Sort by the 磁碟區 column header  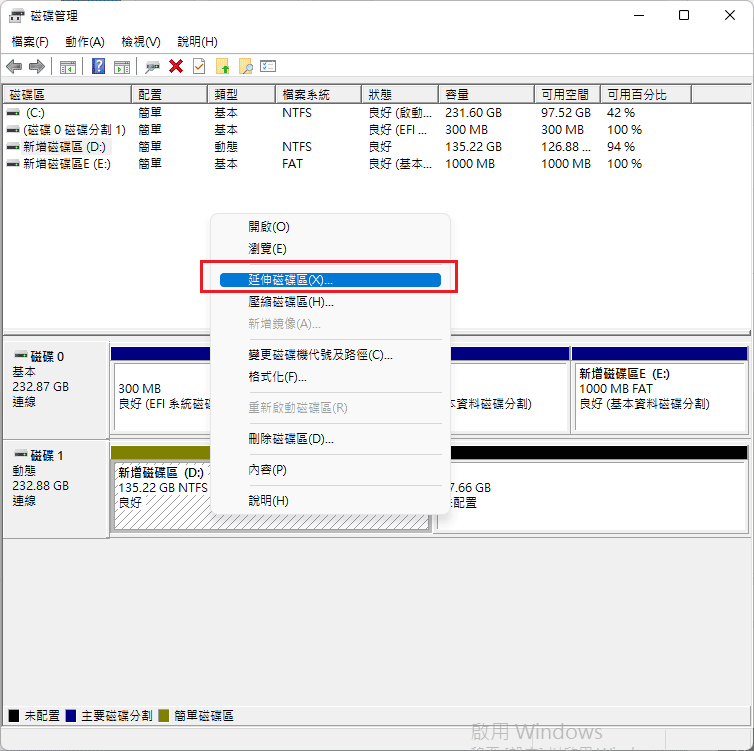pyautogui.click(x=67, y=94)
